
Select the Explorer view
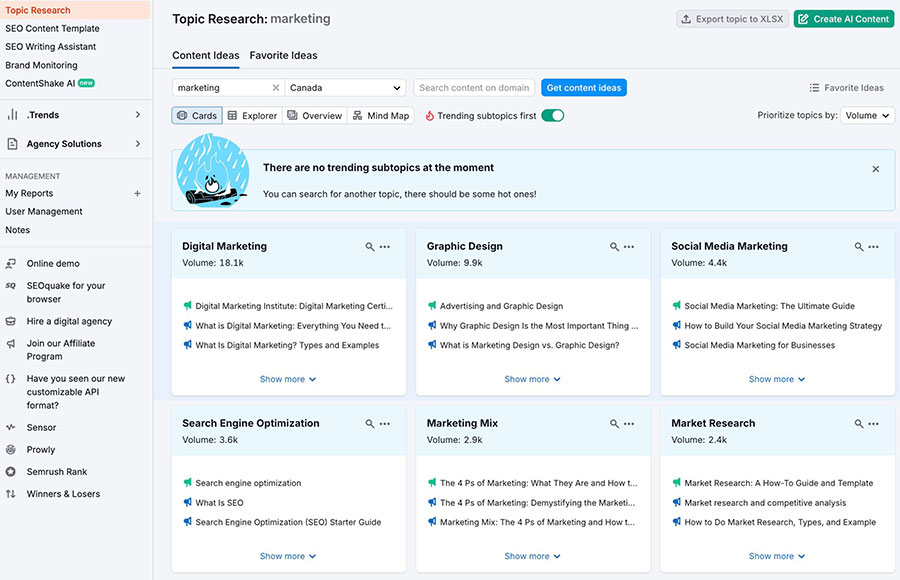click(x=252, y=115)
